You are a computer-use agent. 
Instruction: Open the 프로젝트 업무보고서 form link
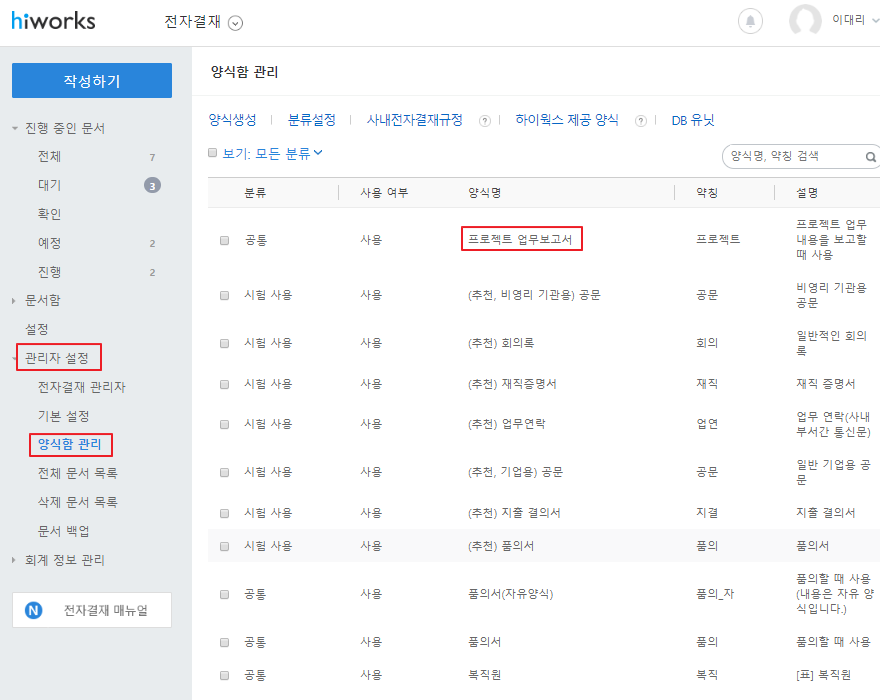coord(520,240)
